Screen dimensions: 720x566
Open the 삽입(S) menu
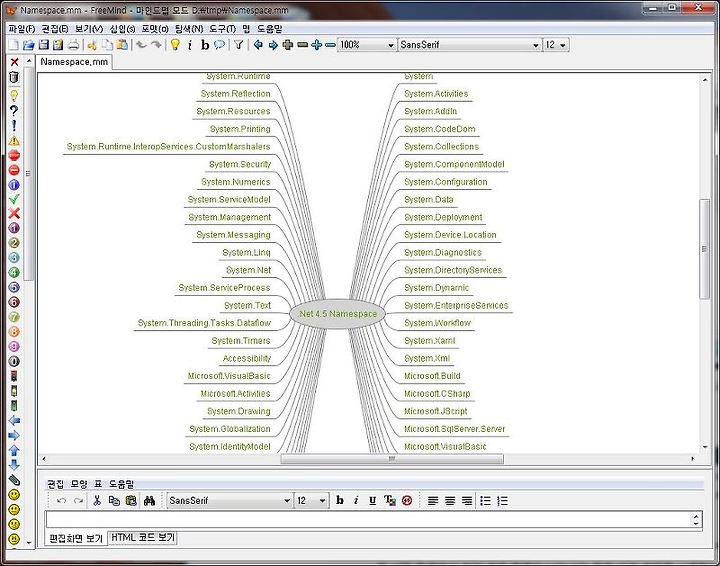[x=122, y=29]
